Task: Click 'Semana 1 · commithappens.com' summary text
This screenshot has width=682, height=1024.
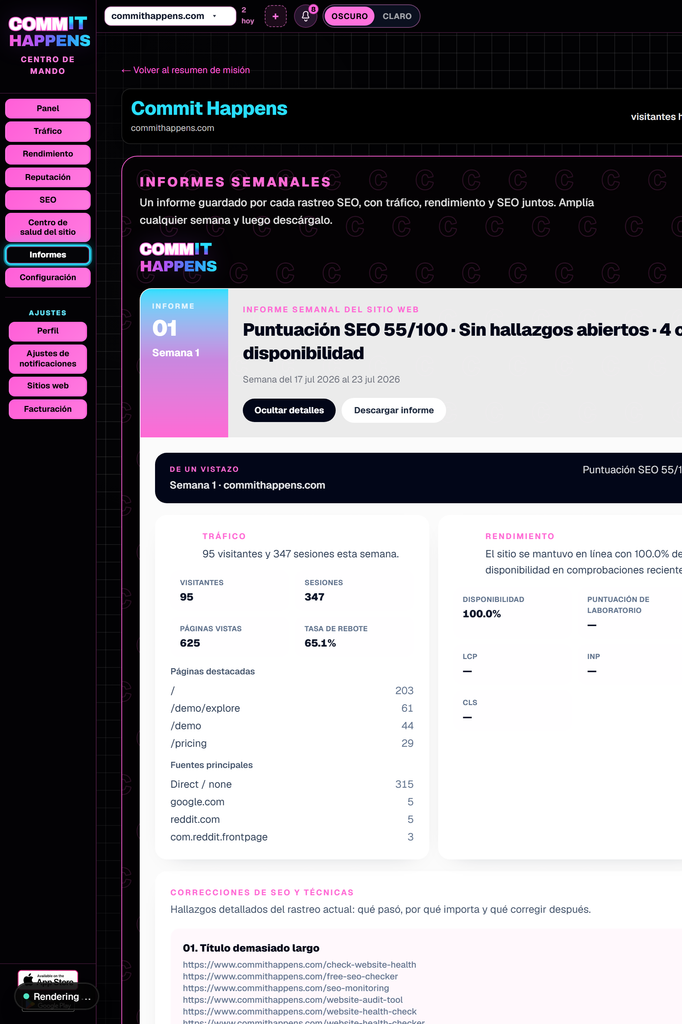Action: click(248, 485)
